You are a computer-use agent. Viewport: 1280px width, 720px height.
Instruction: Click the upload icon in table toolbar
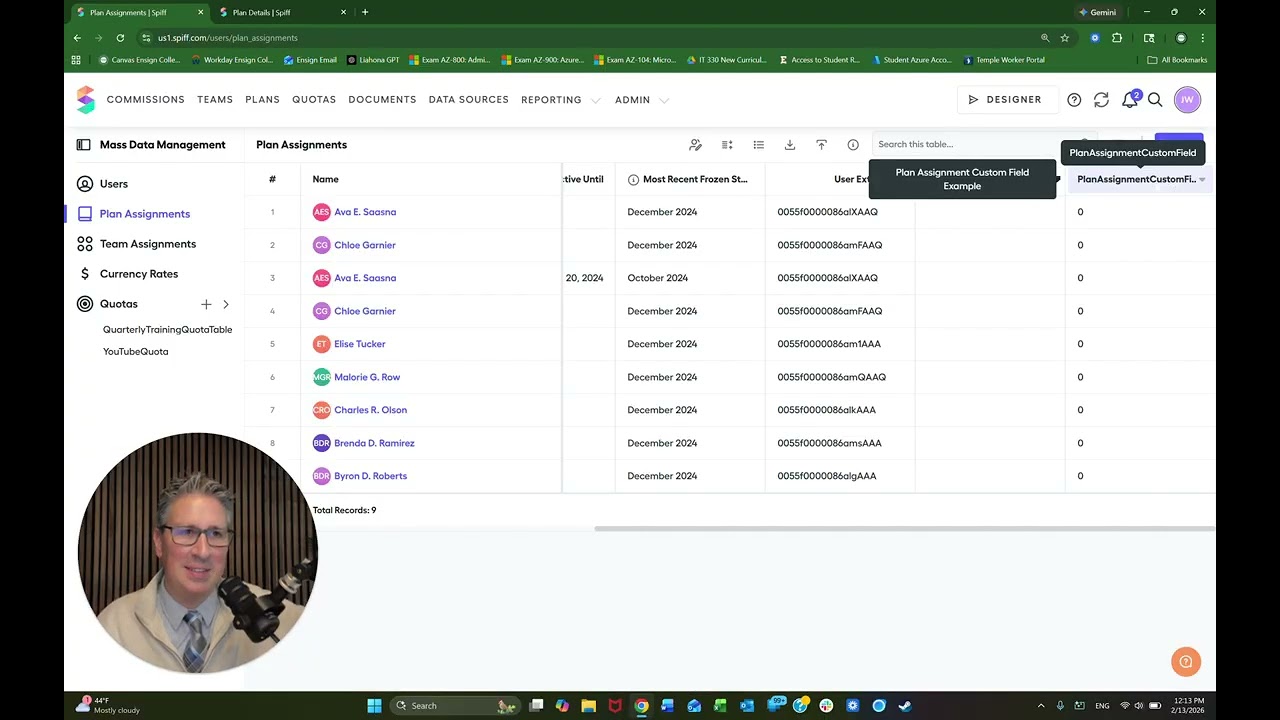point(821,145)
